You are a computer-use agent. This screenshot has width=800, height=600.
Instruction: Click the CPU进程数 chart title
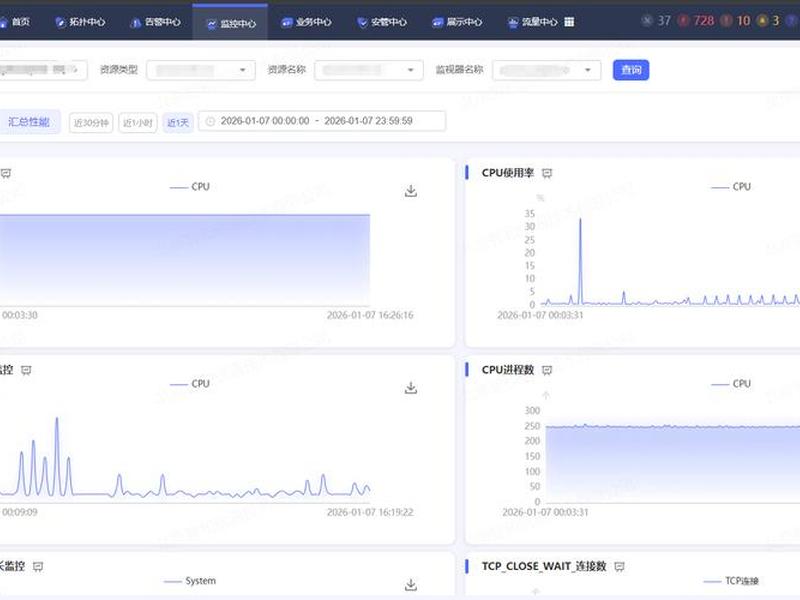(x=508, y=370)
